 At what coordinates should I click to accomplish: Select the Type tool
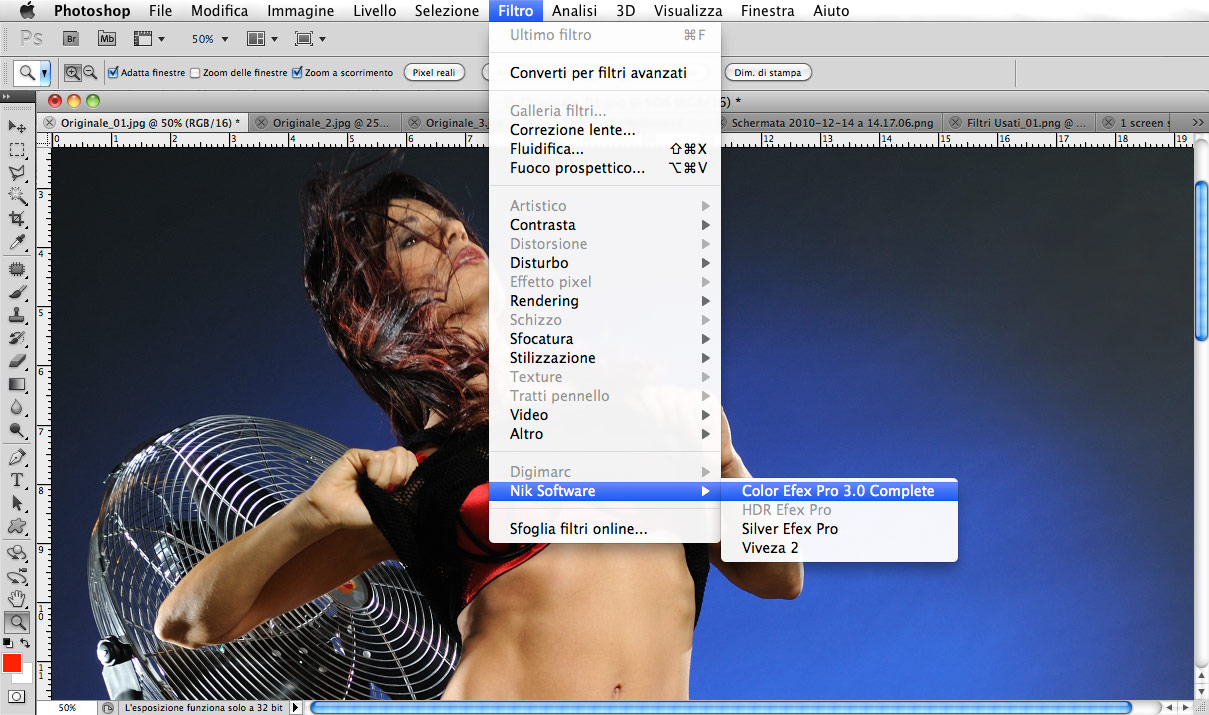pos(17,481)
